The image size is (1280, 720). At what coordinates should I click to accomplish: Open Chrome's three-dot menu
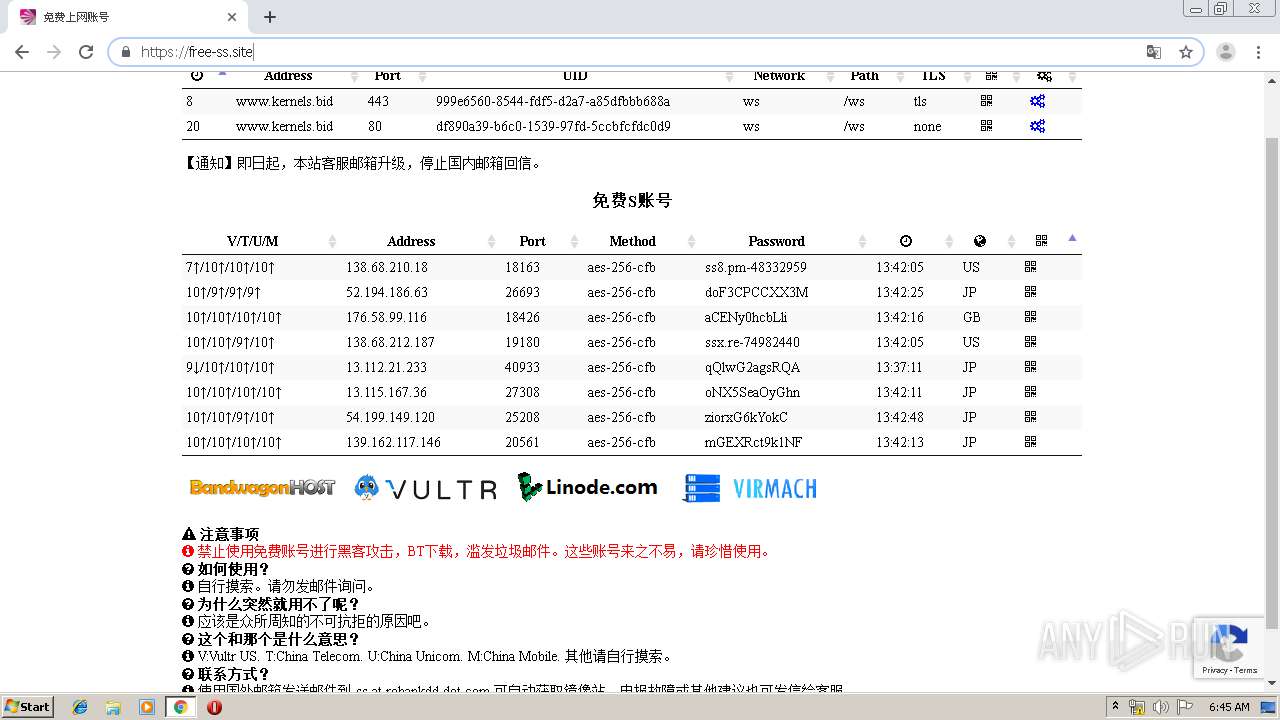1258,52
